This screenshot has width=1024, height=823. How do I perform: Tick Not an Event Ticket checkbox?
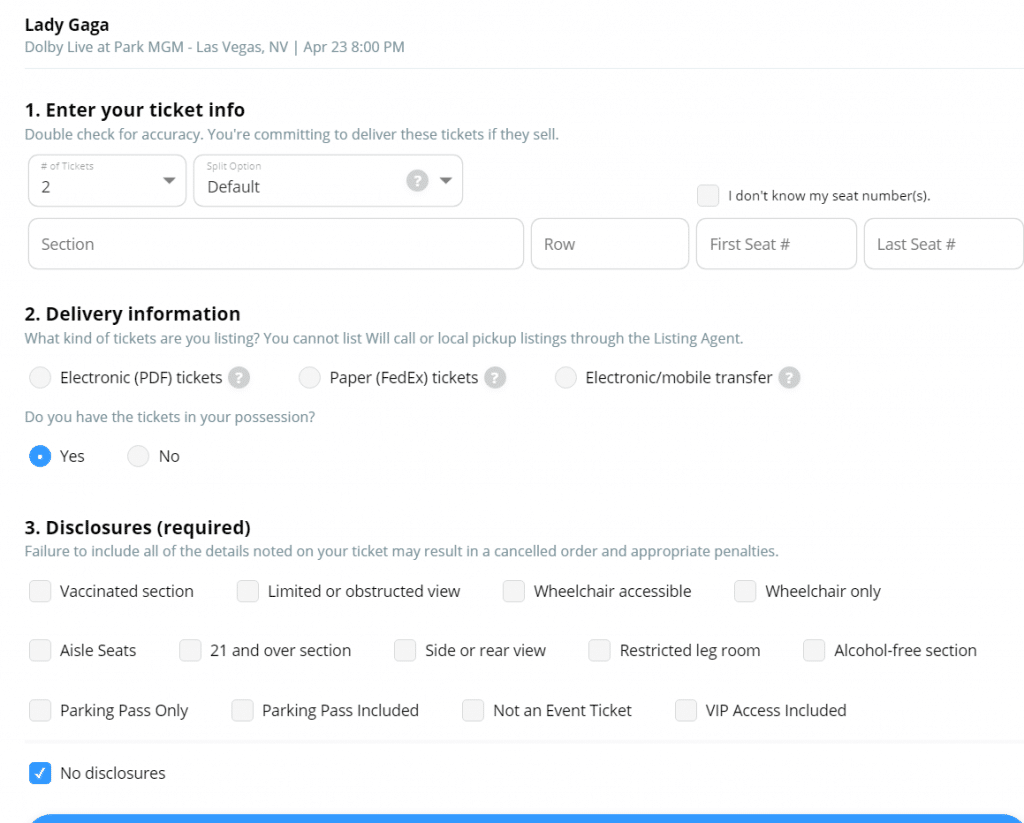coord(473,710)
